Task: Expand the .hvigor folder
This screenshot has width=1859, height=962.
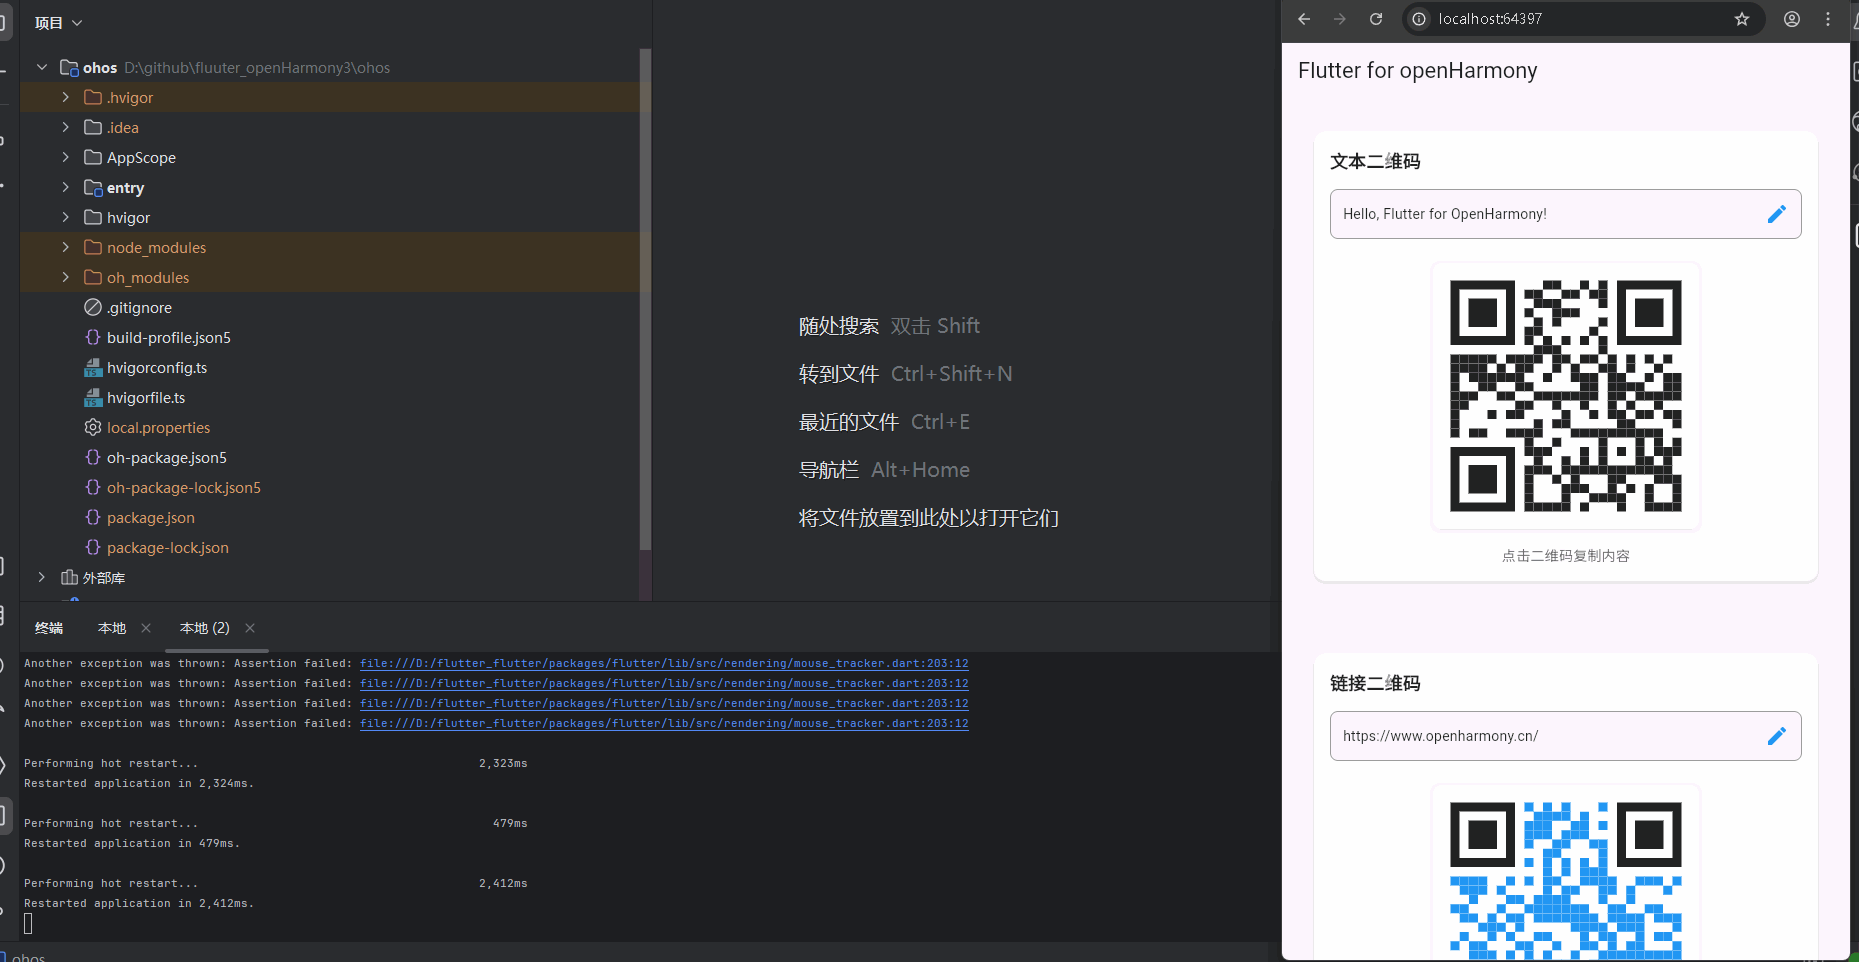Action: 66,97
